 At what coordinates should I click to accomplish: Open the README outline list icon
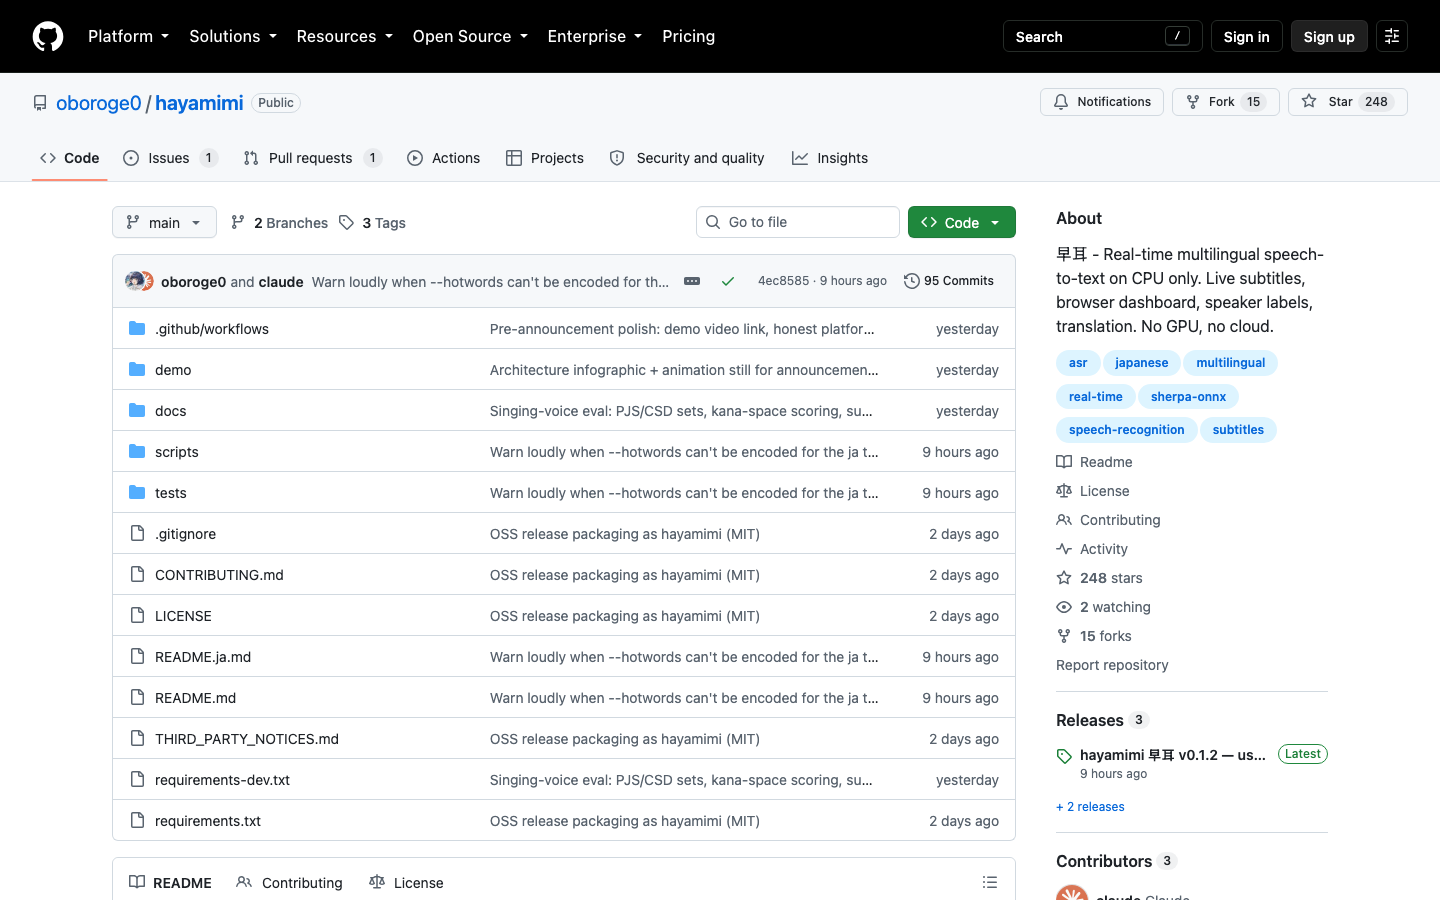(x=990, y=882)
